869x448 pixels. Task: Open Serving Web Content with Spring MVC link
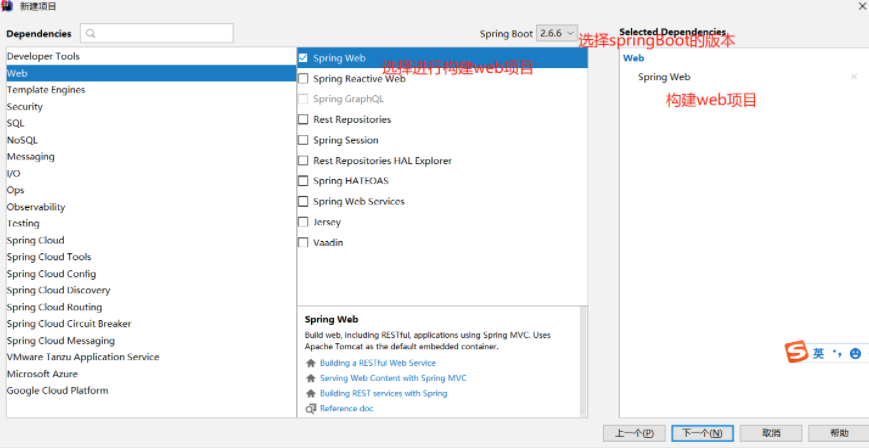(x=393, y=378)
